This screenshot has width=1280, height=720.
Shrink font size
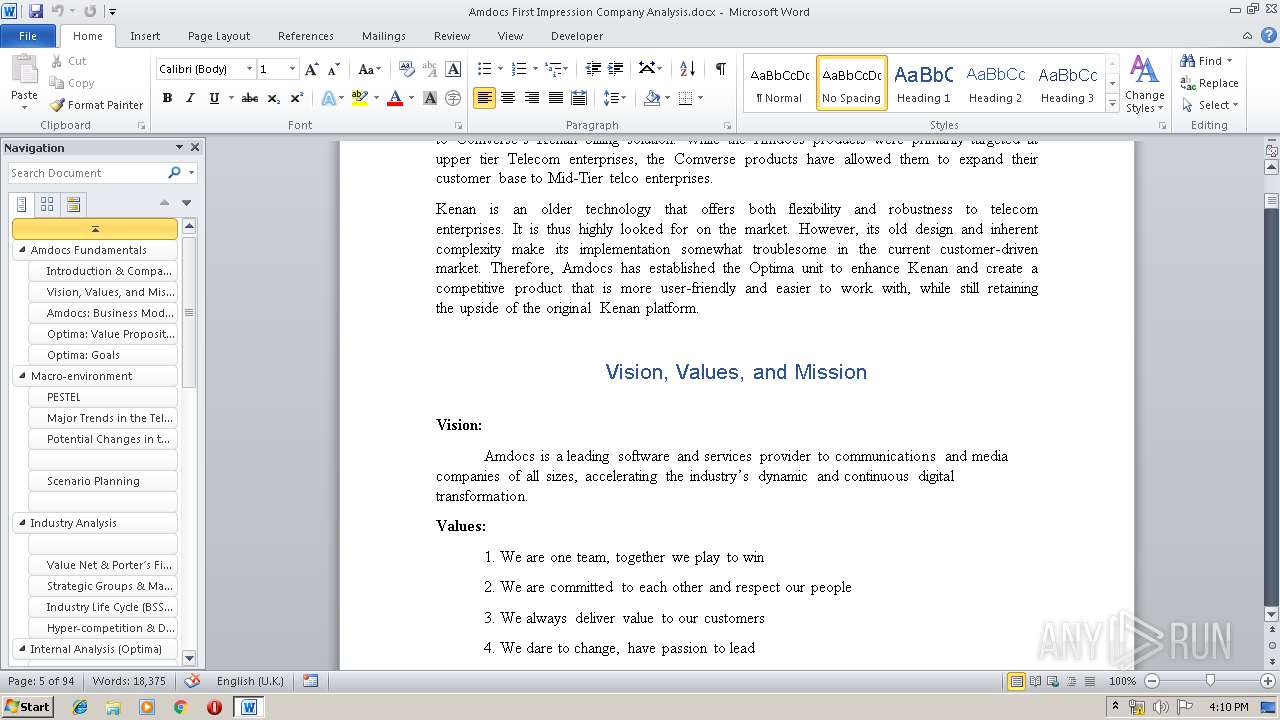click(x=333, y=69)
